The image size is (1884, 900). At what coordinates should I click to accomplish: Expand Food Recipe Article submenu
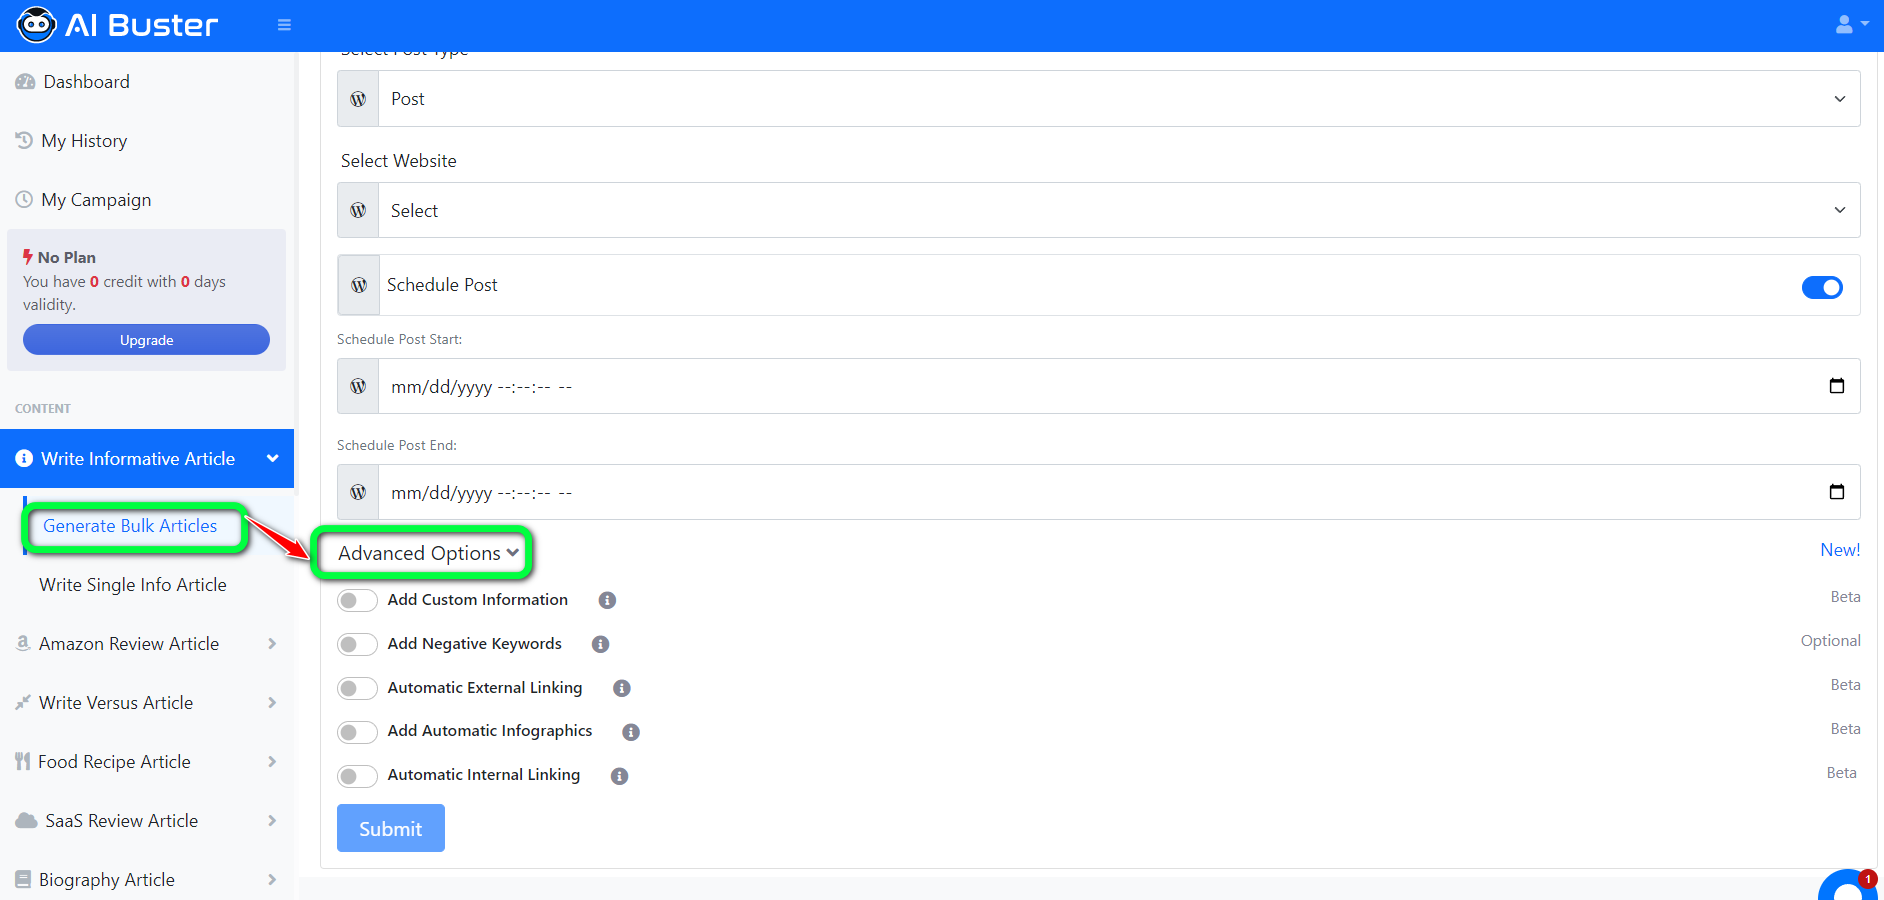pos(272,761)
